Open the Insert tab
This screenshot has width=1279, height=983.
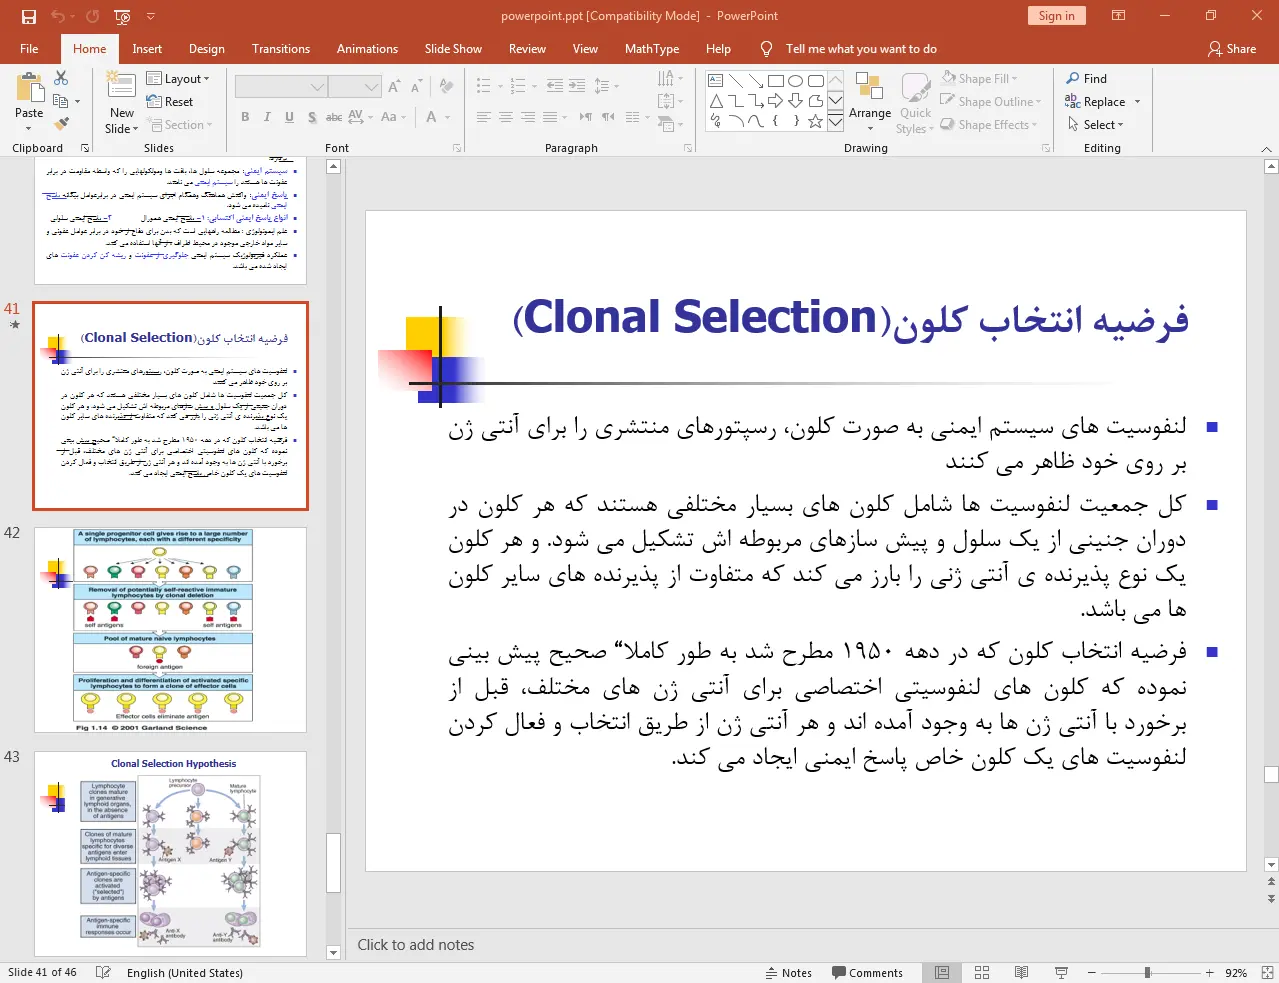(147, 49)
